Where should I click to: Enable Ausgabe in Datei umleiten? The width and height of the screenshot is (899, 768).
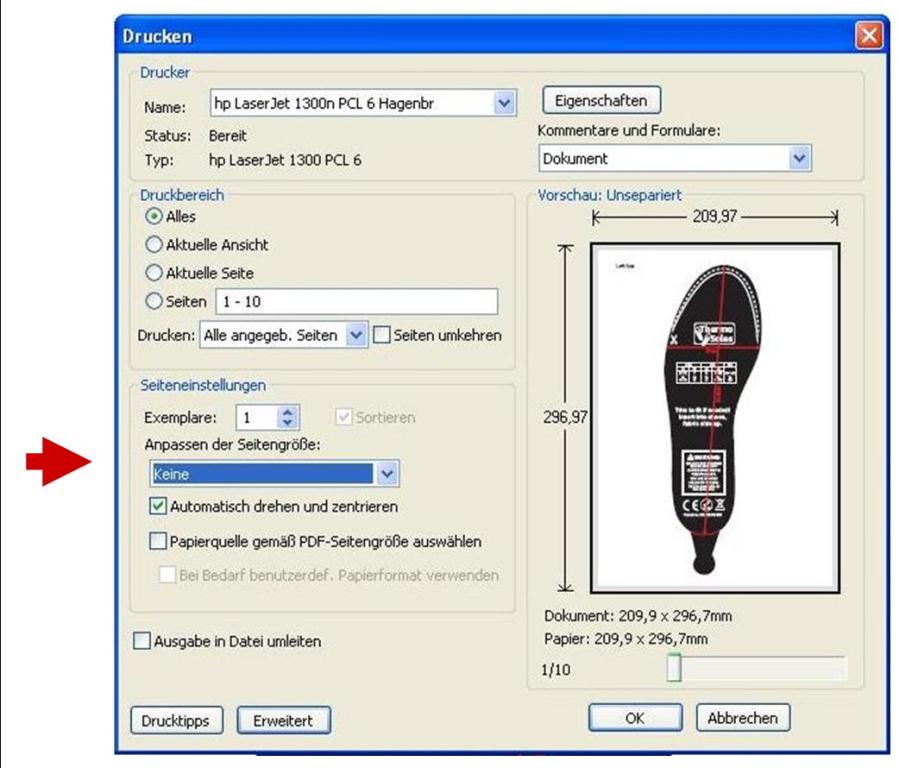pyautogui.click(x=142, y=641)
